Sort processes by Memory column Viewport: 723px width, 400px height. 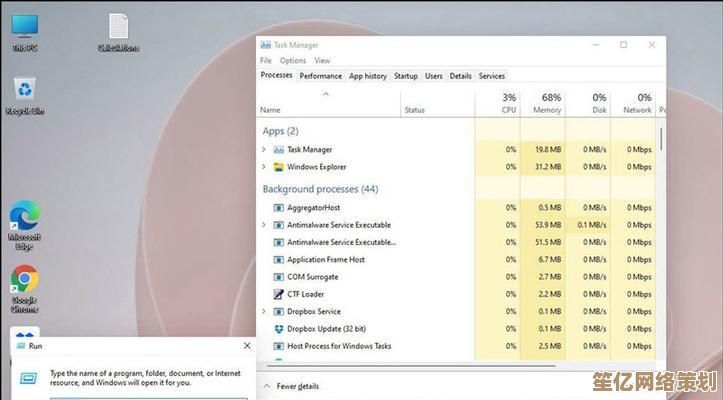546,103
